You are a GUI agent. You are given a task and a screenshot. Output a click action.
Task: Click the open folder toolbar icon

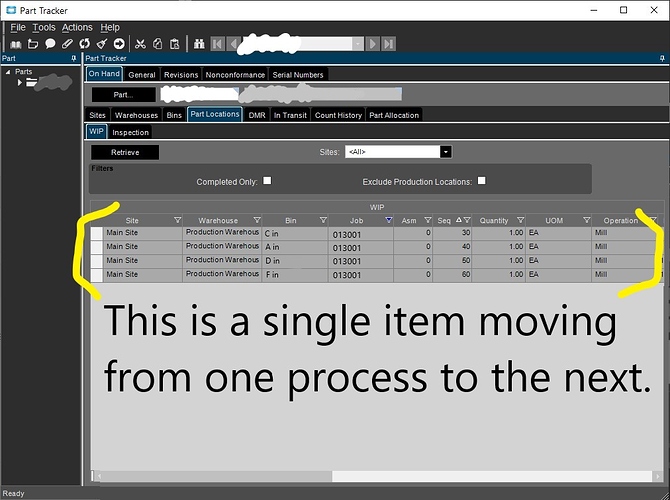point(33,44)
